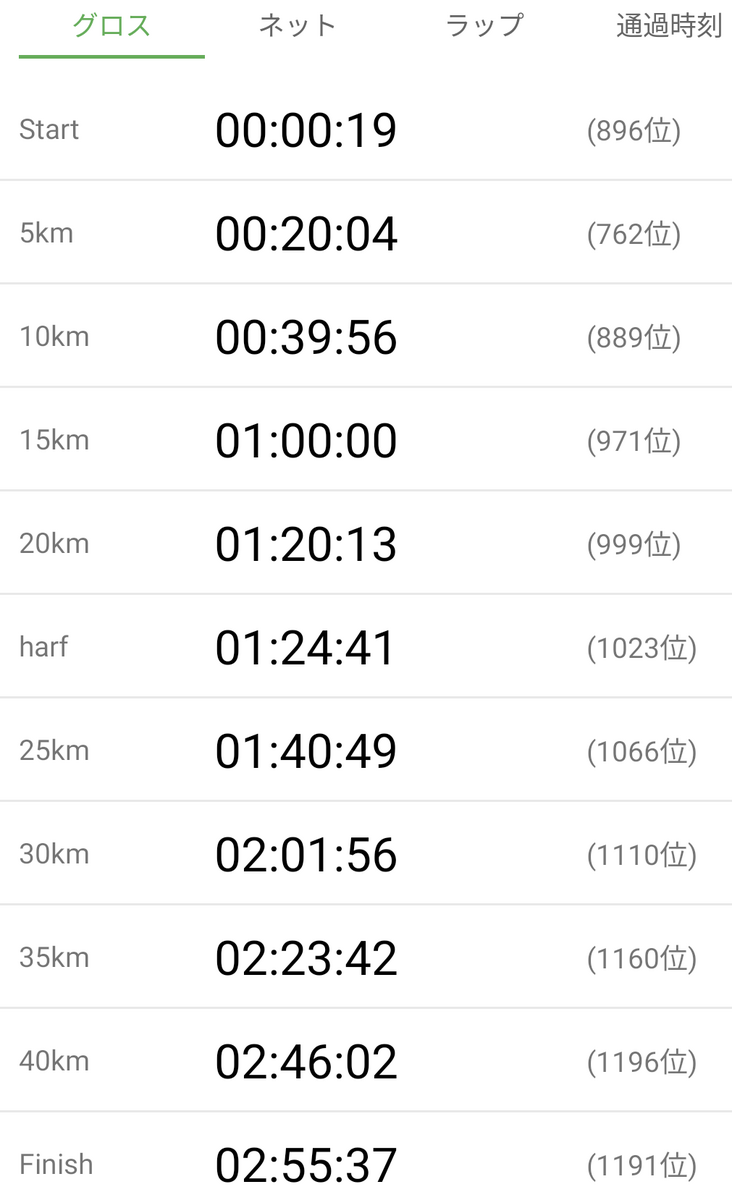Image resolution: width=732 pixels, height=1200 pixels.
Task: Select the 5km split time 00:20:04
Action: point(306,234)
